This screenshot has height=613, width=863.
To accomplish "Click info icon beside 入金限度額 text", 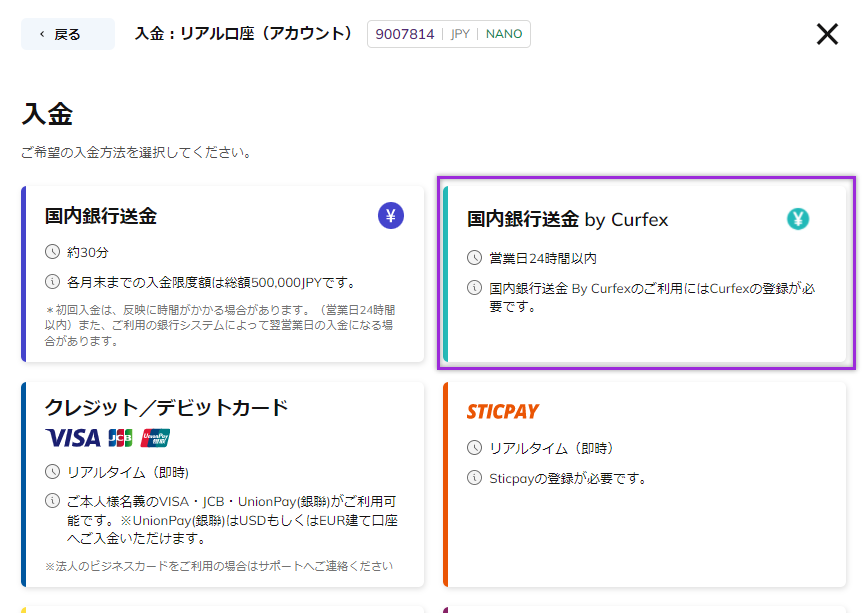I will tap(52, 282).
